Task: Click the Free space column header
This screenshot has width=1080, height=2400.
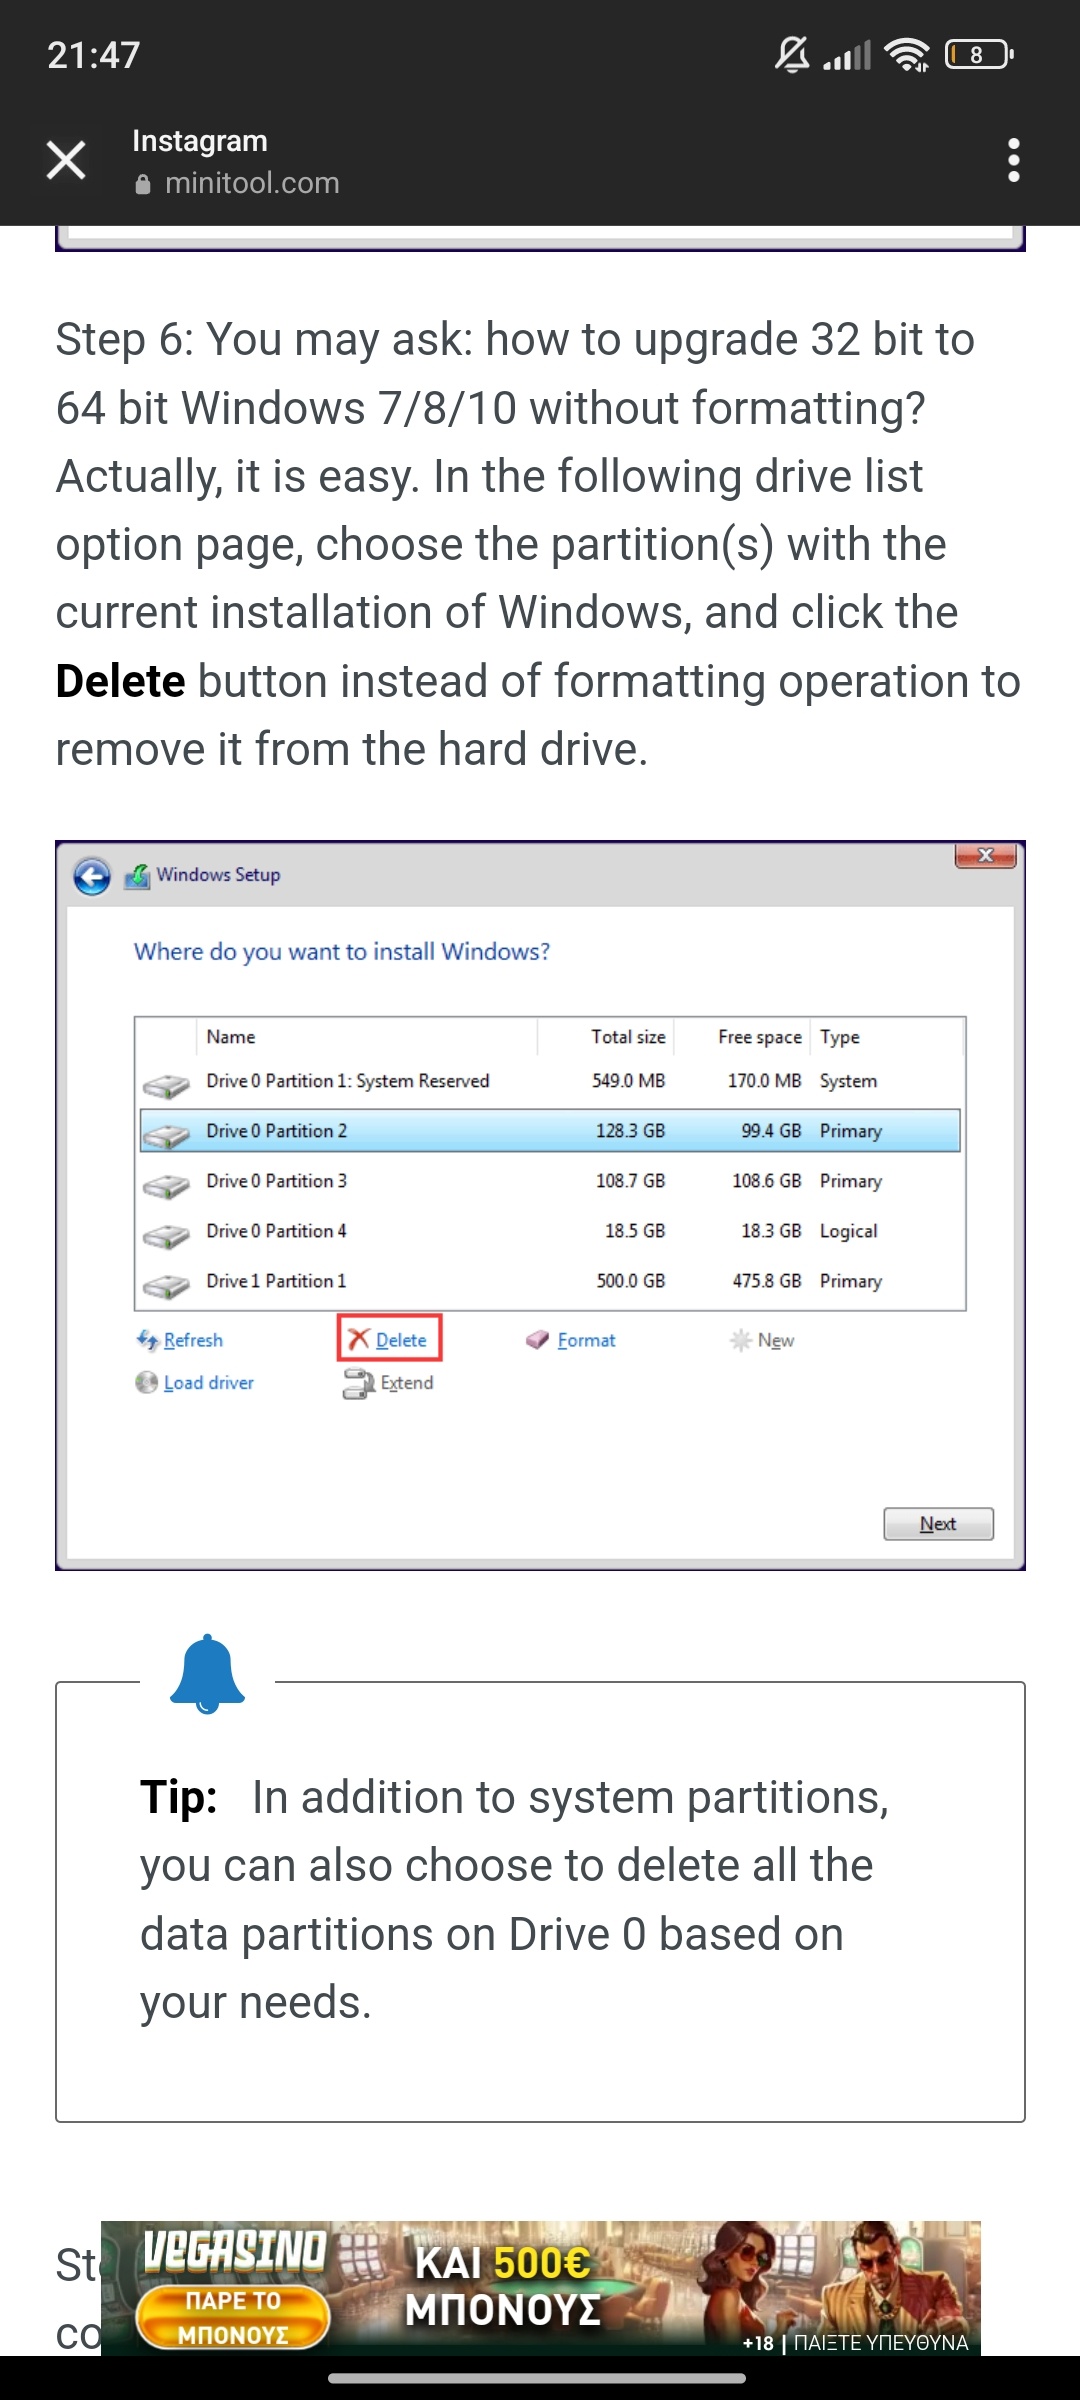Action: [x=760, y=1037]
